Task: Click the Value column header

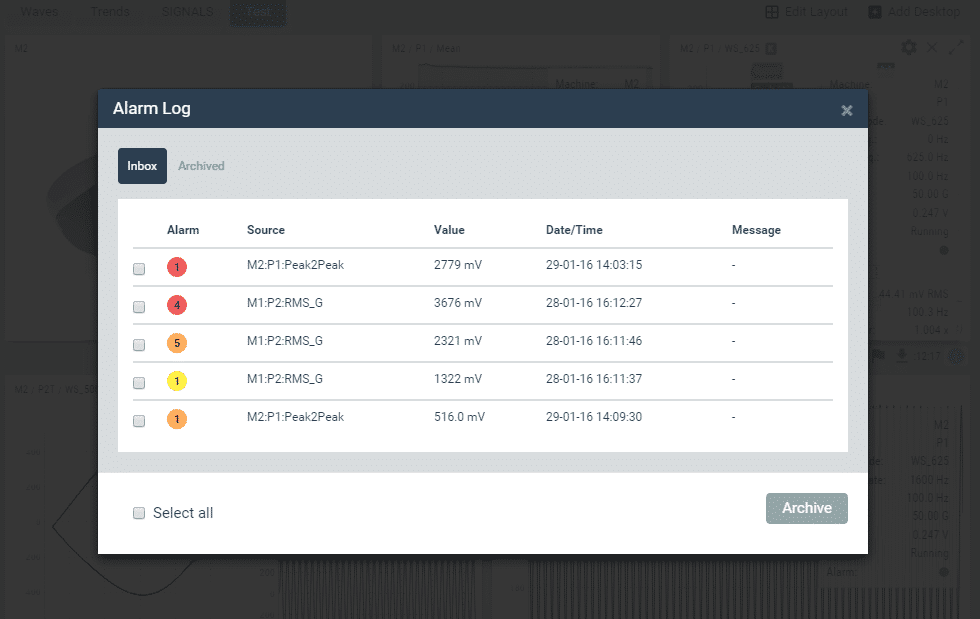Action: pos(449,230)
